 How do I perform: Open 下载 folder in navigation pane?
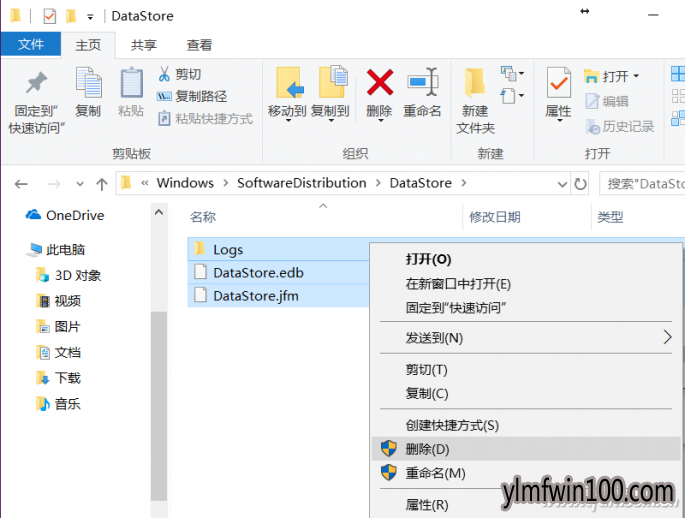[x=58, y=378]
